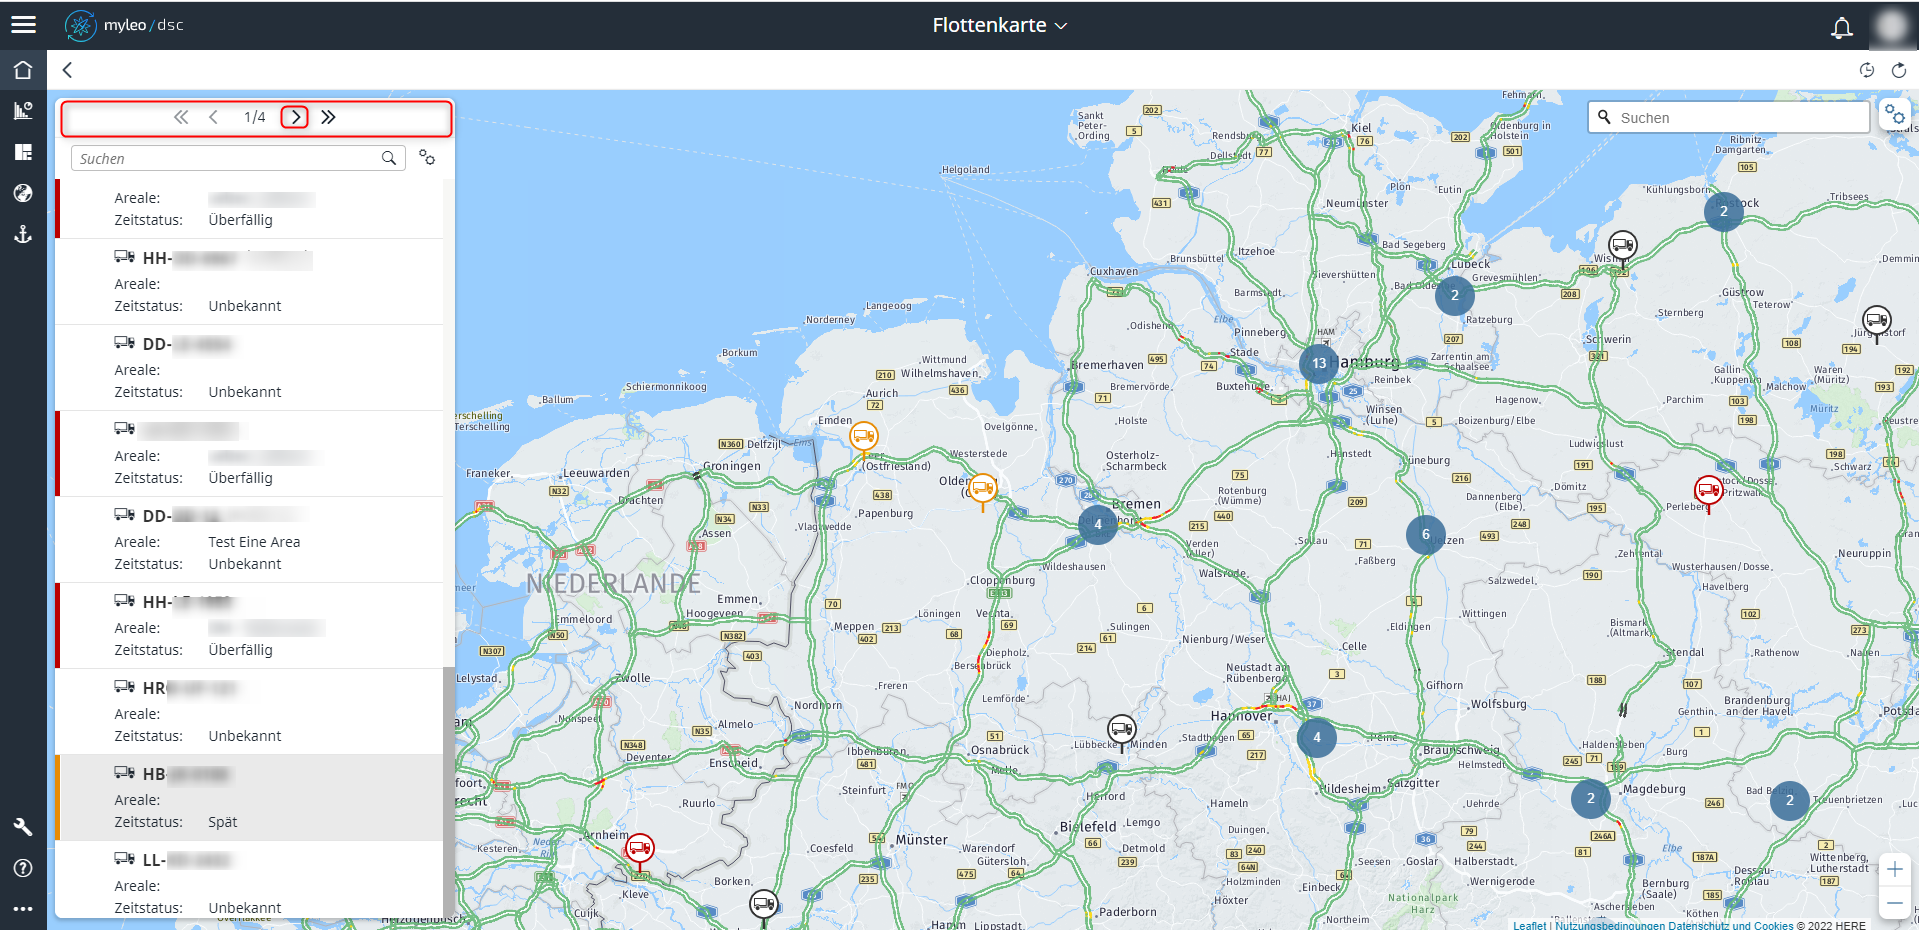The image size is (1919, 930).
Task: Go to previous list page
Action: [213, 117]
